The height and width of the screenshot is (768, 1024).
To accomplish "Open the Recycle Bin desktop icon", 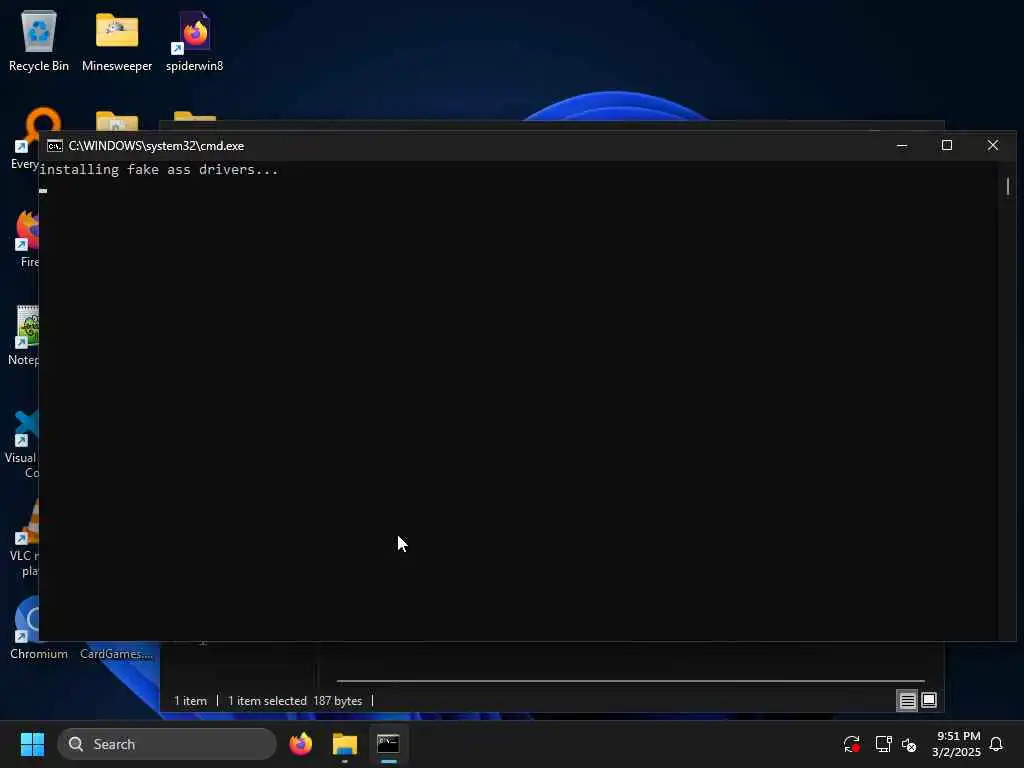I will [39, 41].
